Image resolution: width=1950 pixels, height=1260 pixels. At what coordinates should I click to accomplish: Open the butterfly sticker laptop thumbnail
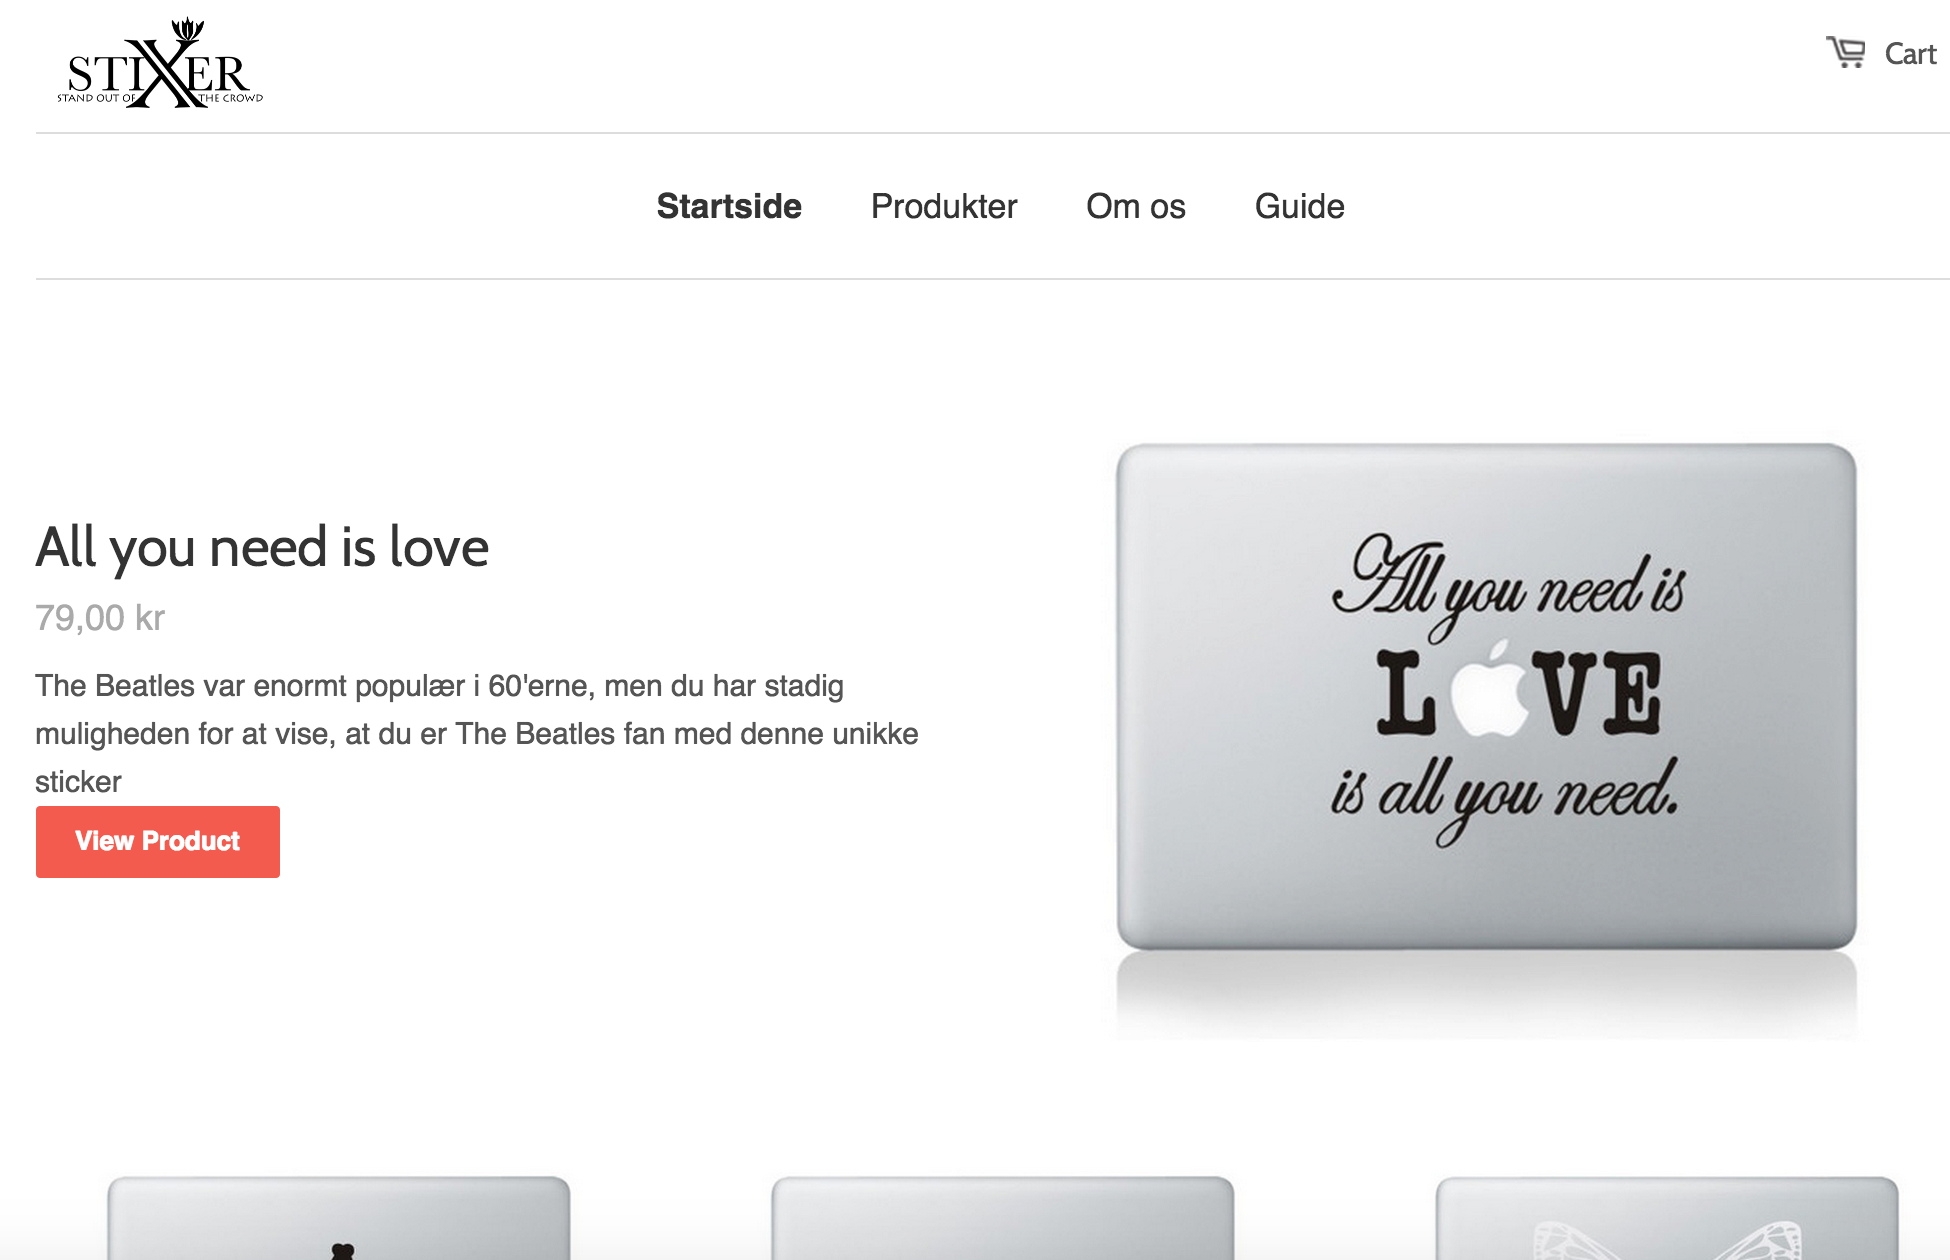[1666, 1218]
